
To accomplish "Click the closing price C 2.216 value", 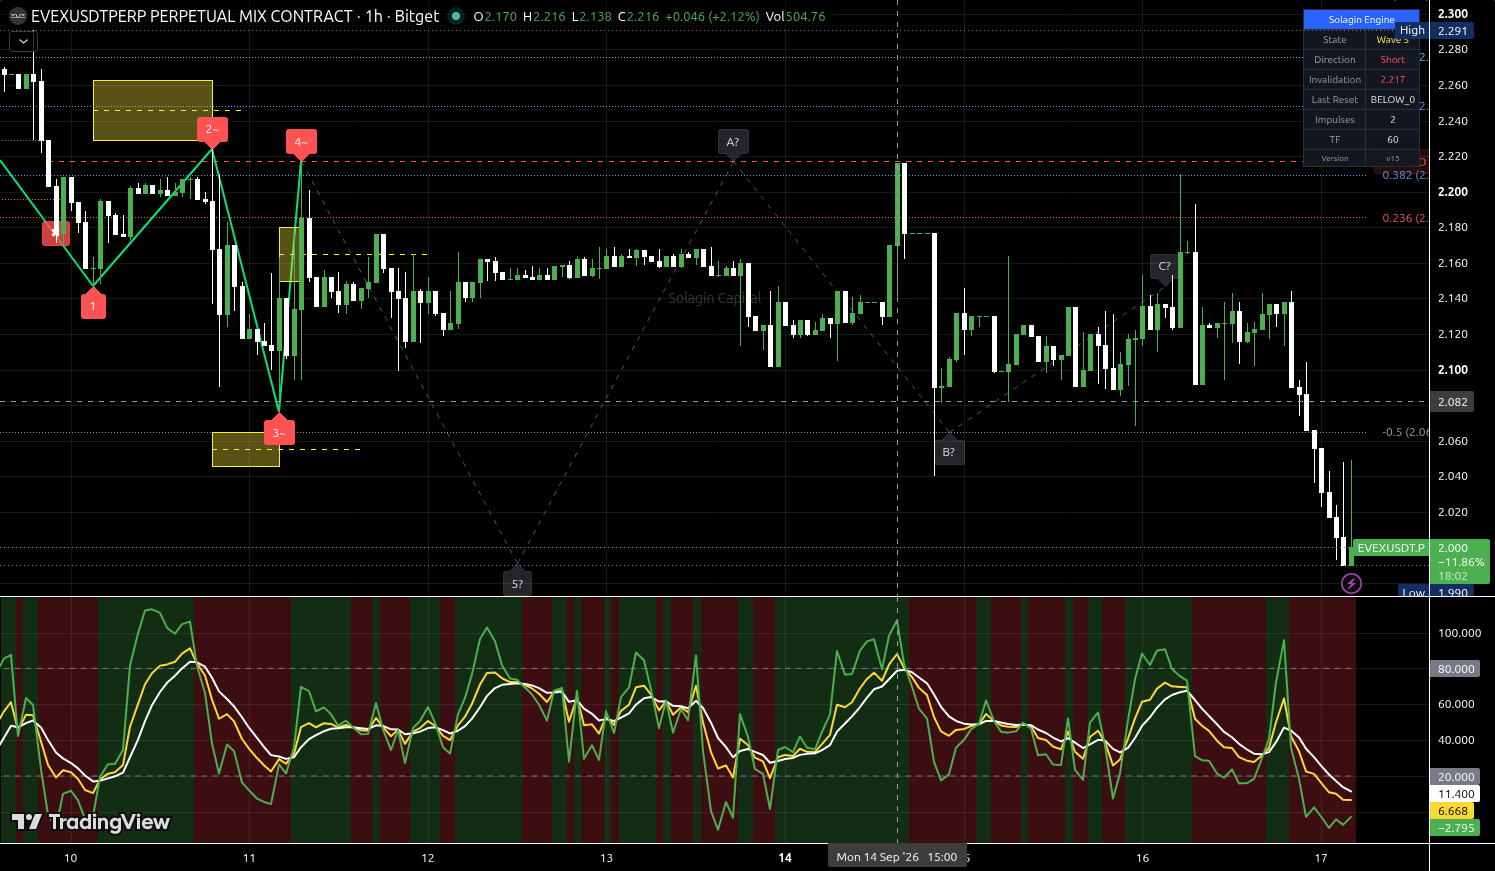I will pos(639,16).
